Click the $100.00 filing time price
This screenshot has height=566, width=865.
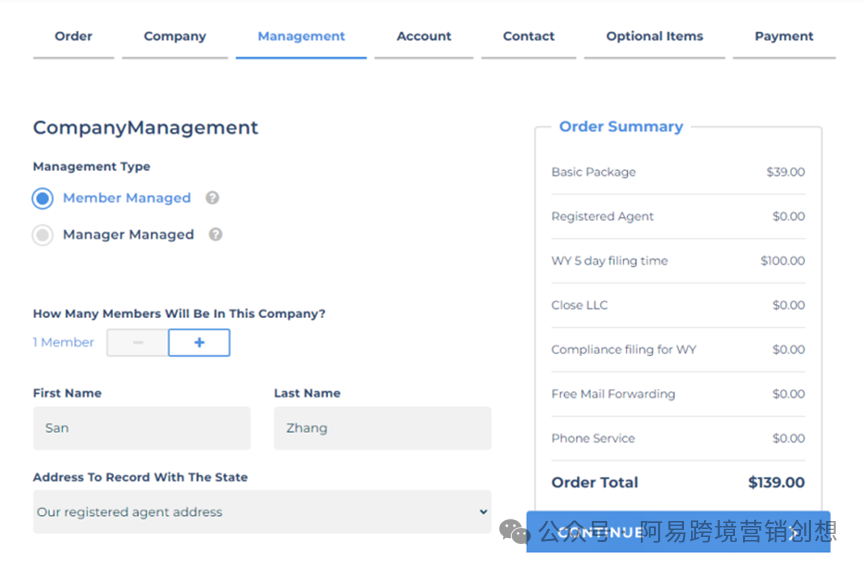tap(783, 261)
